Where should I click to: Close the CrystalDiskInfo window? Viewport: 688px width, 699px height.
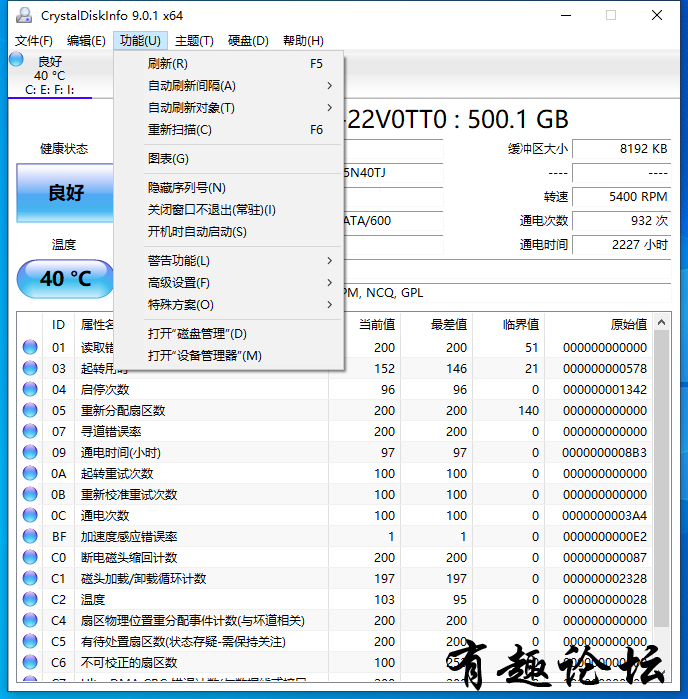point(657,15)
